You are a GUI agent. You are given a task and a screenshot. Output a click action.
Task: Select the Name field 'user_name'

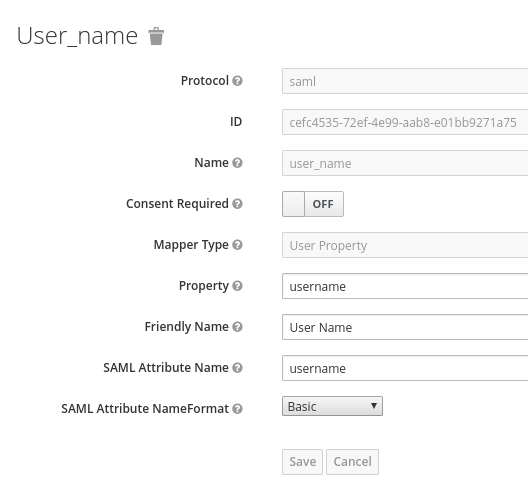coord(405,163)
